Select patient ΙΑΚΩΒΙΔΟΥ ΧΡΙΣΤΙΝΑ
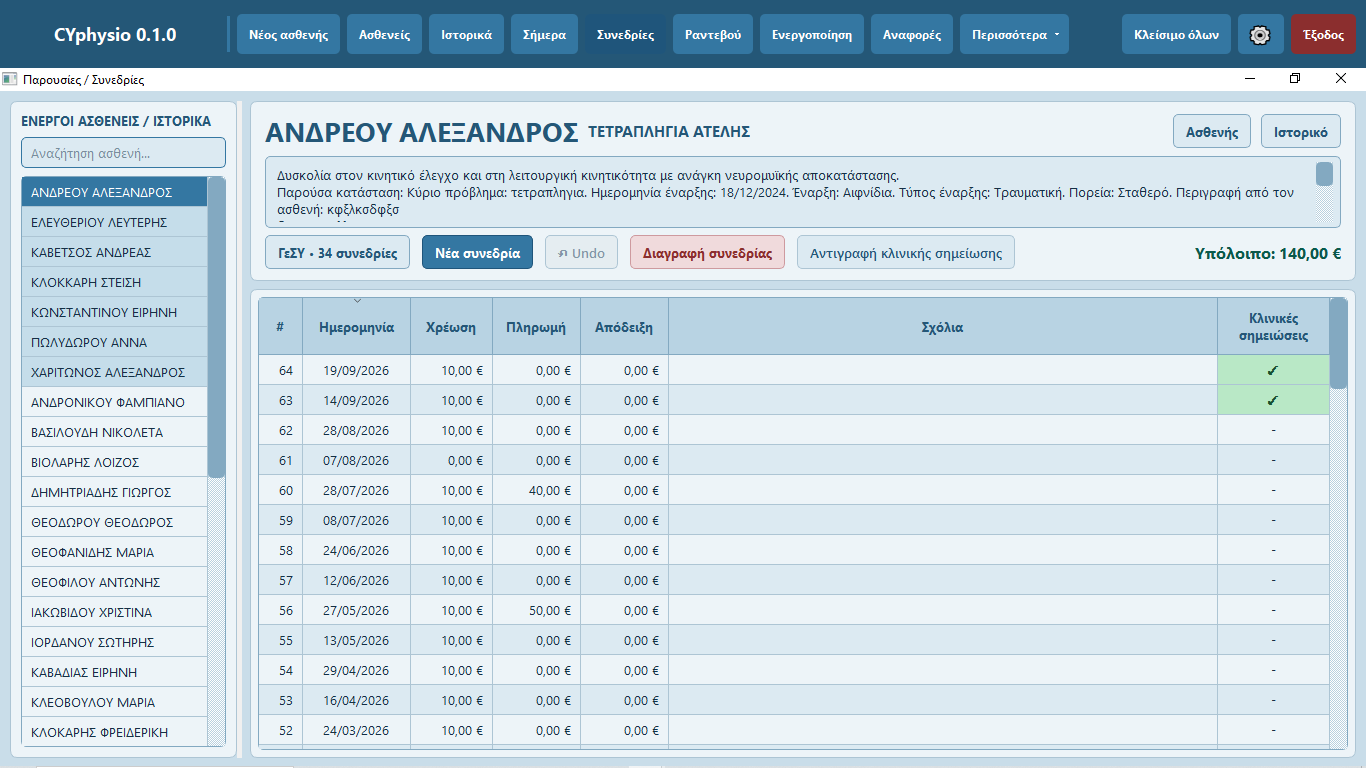Viewport: 1366px width, 768px height. pyautogui.click(x=114, y=612)
